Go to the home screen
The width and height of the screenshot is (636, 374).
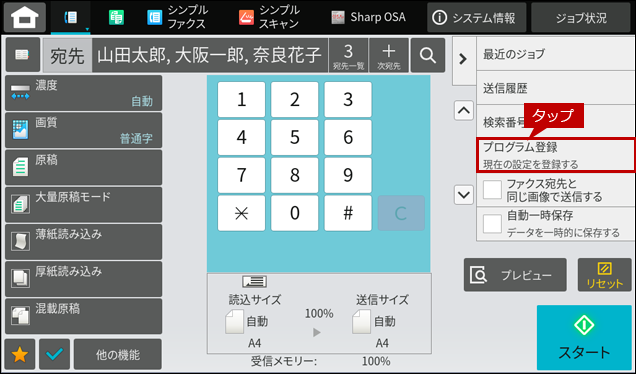pos(25,17)
